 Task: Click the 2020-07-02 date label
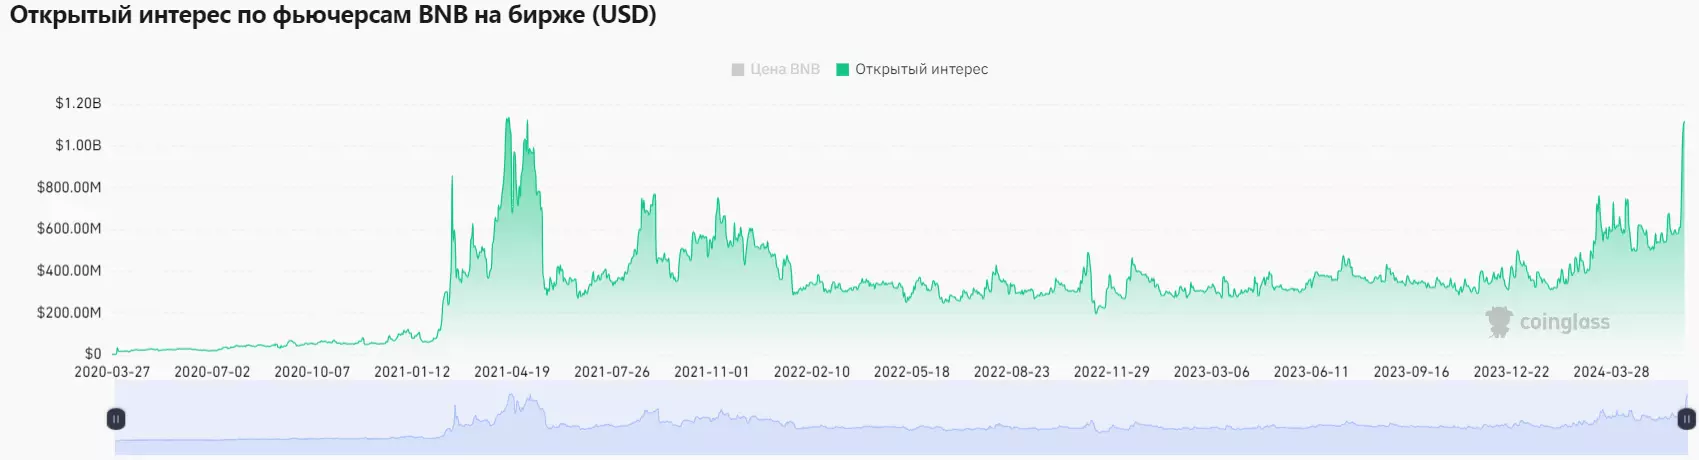212,371
